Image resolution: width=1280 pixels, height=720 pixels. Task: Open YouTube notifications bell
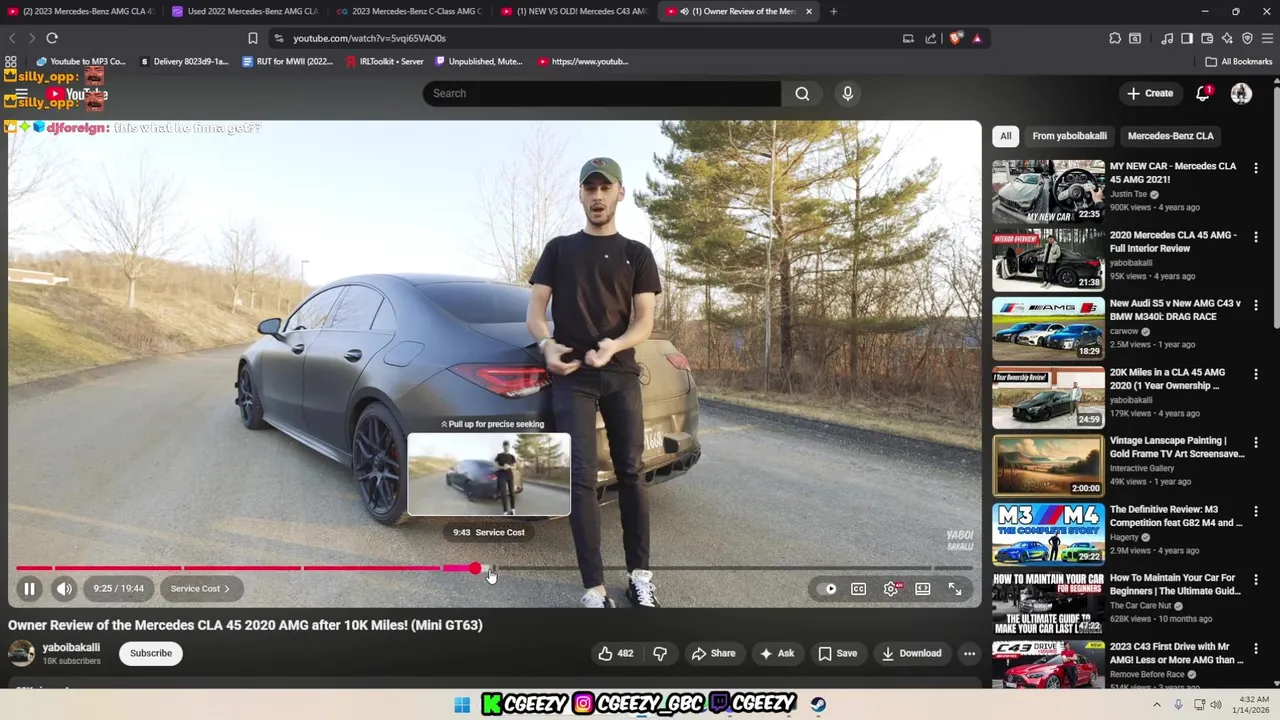[1204, 93]
